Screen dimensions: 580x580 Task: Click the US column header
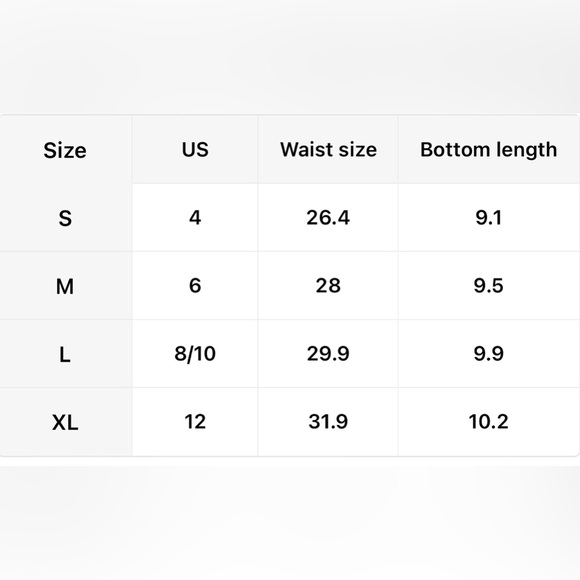point(195,149)
